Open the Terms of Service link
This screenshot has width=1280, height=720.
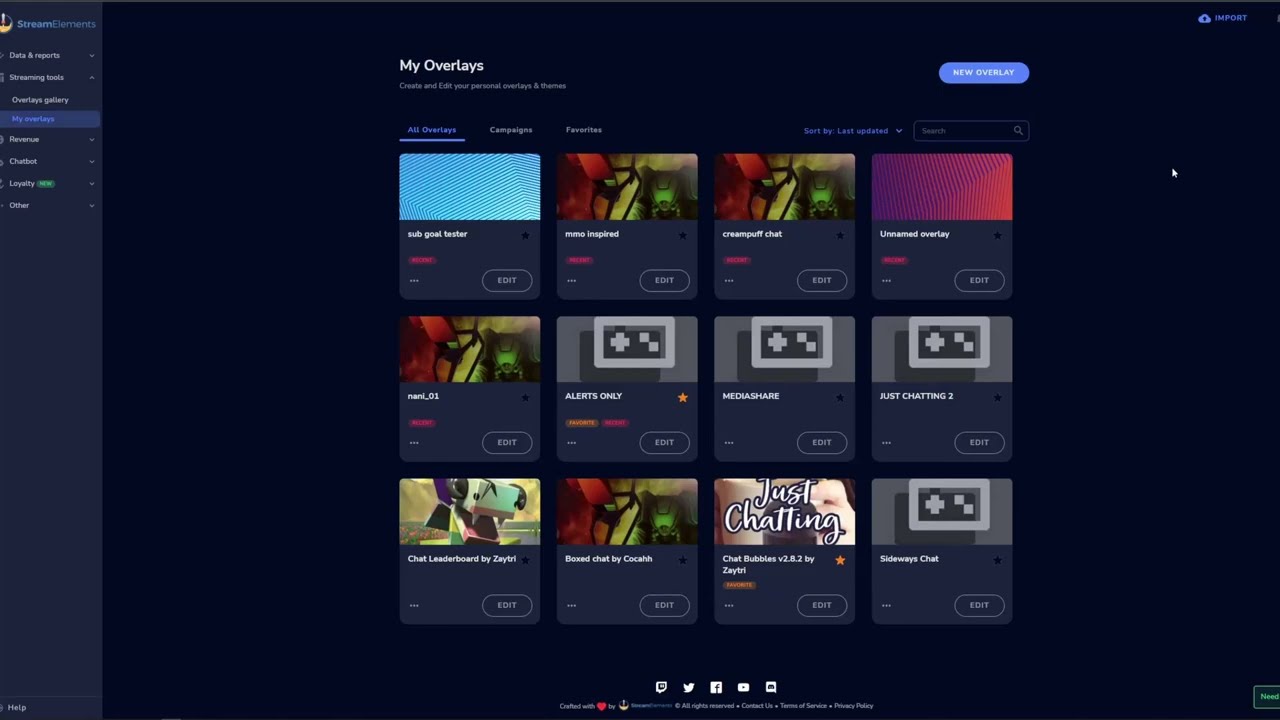pos(803,706)
